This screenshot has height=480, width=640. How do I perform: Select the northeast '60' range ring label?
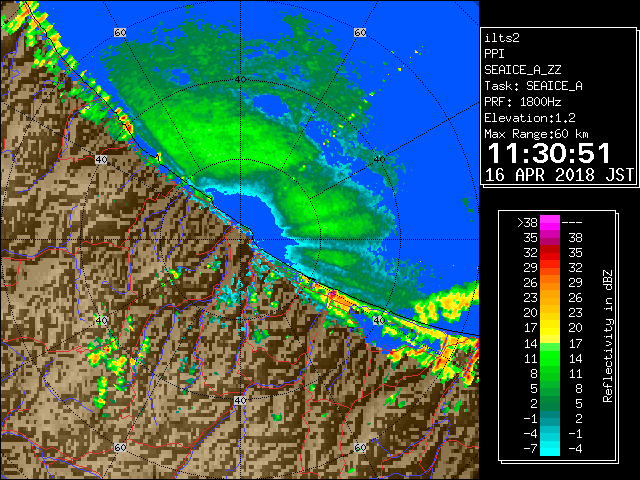click(x=360, y=32)
